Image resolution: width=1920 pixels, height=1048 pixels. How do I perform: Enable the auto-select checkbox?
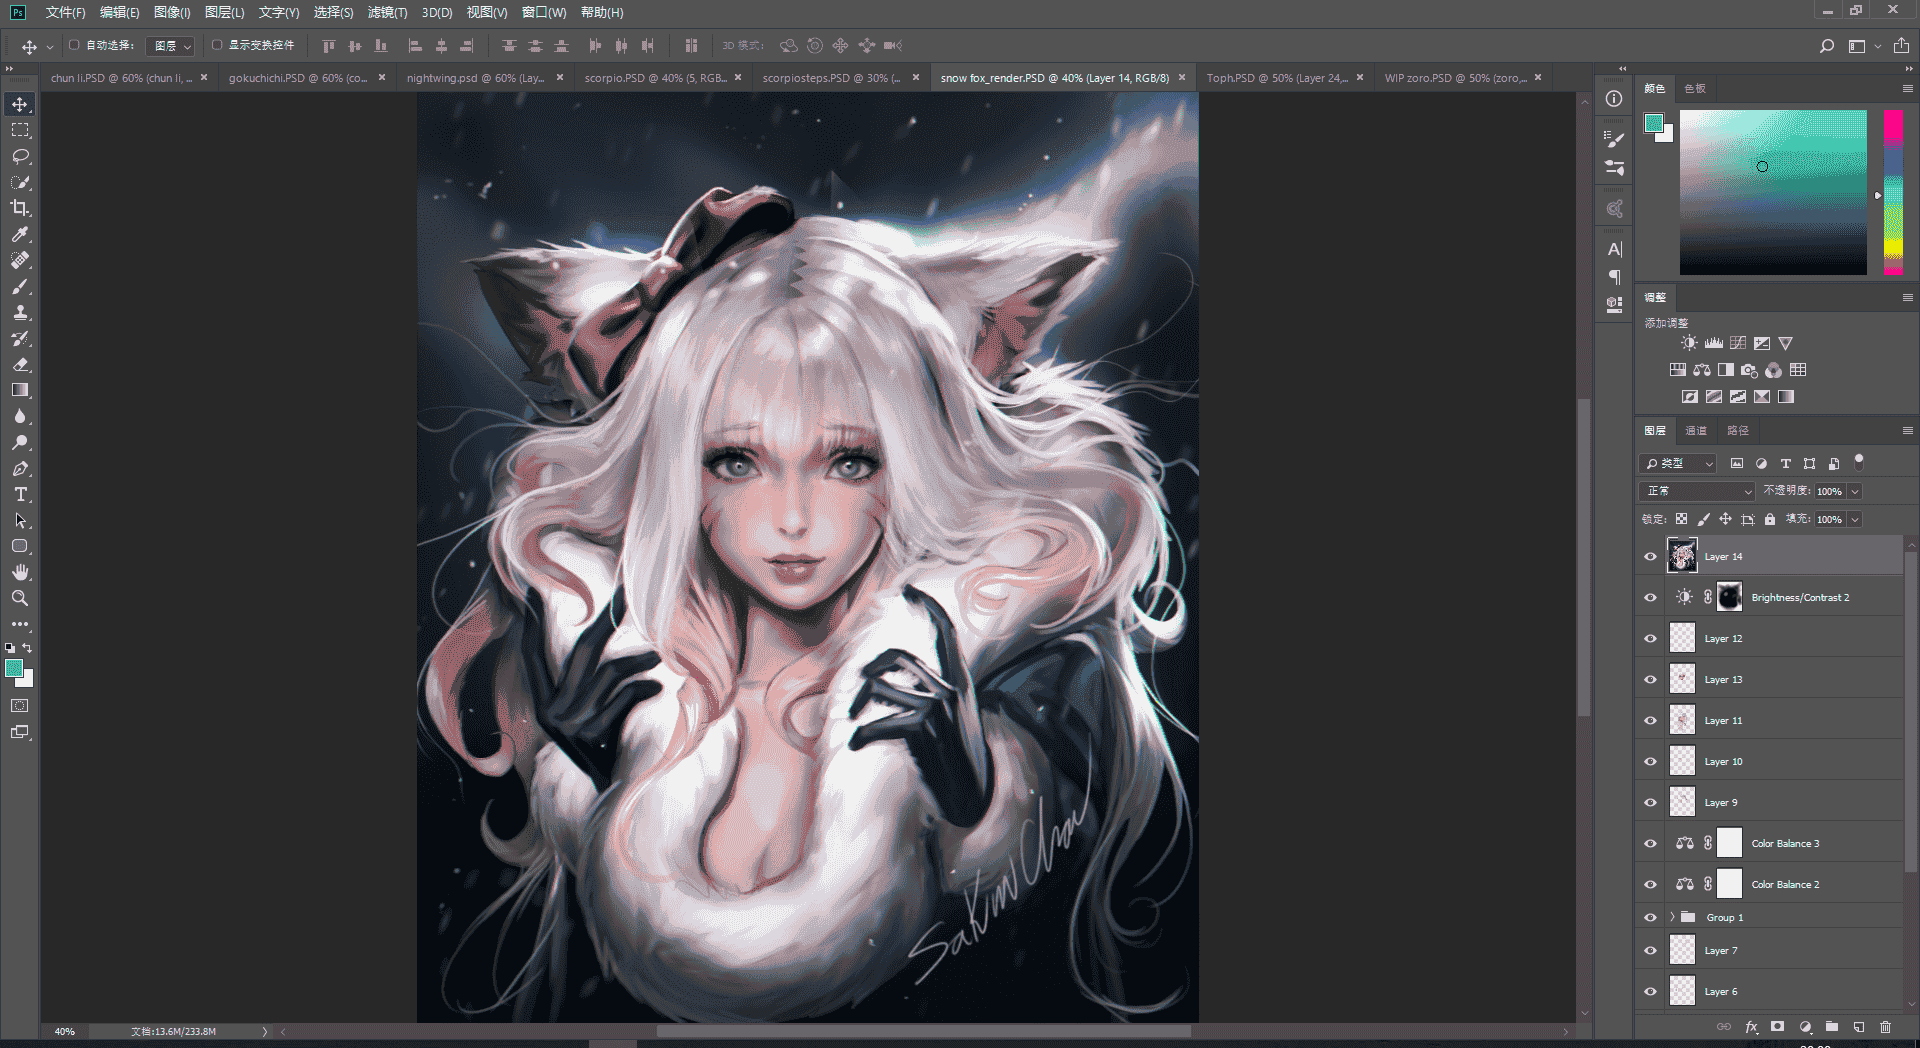[x=74, y=45]
